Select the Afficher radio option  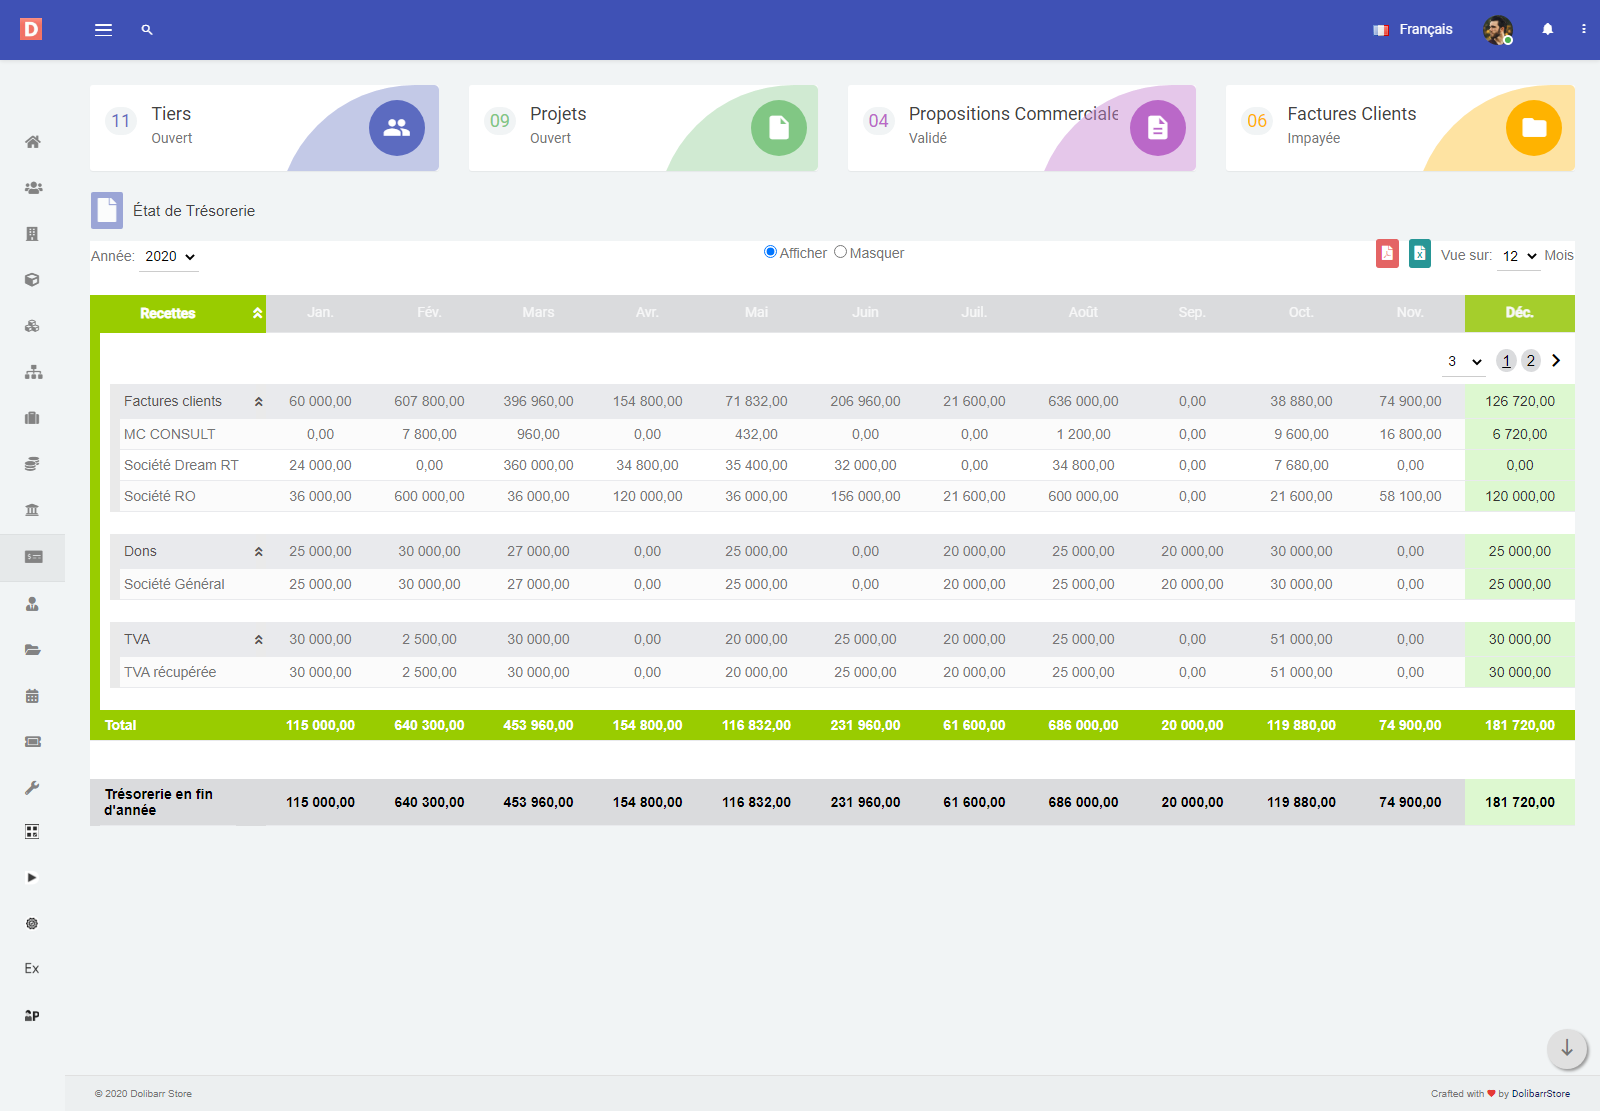[x=770, y=252]
